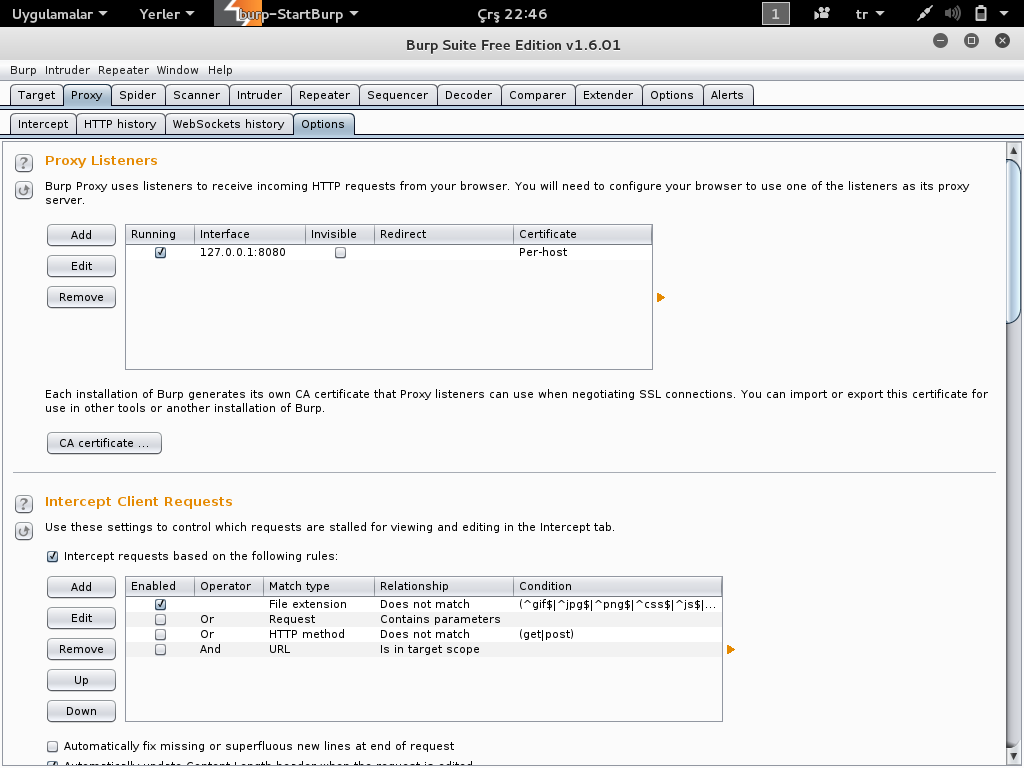
Task: Open the Yerler menu dropdown
Action: click(167, 14)
